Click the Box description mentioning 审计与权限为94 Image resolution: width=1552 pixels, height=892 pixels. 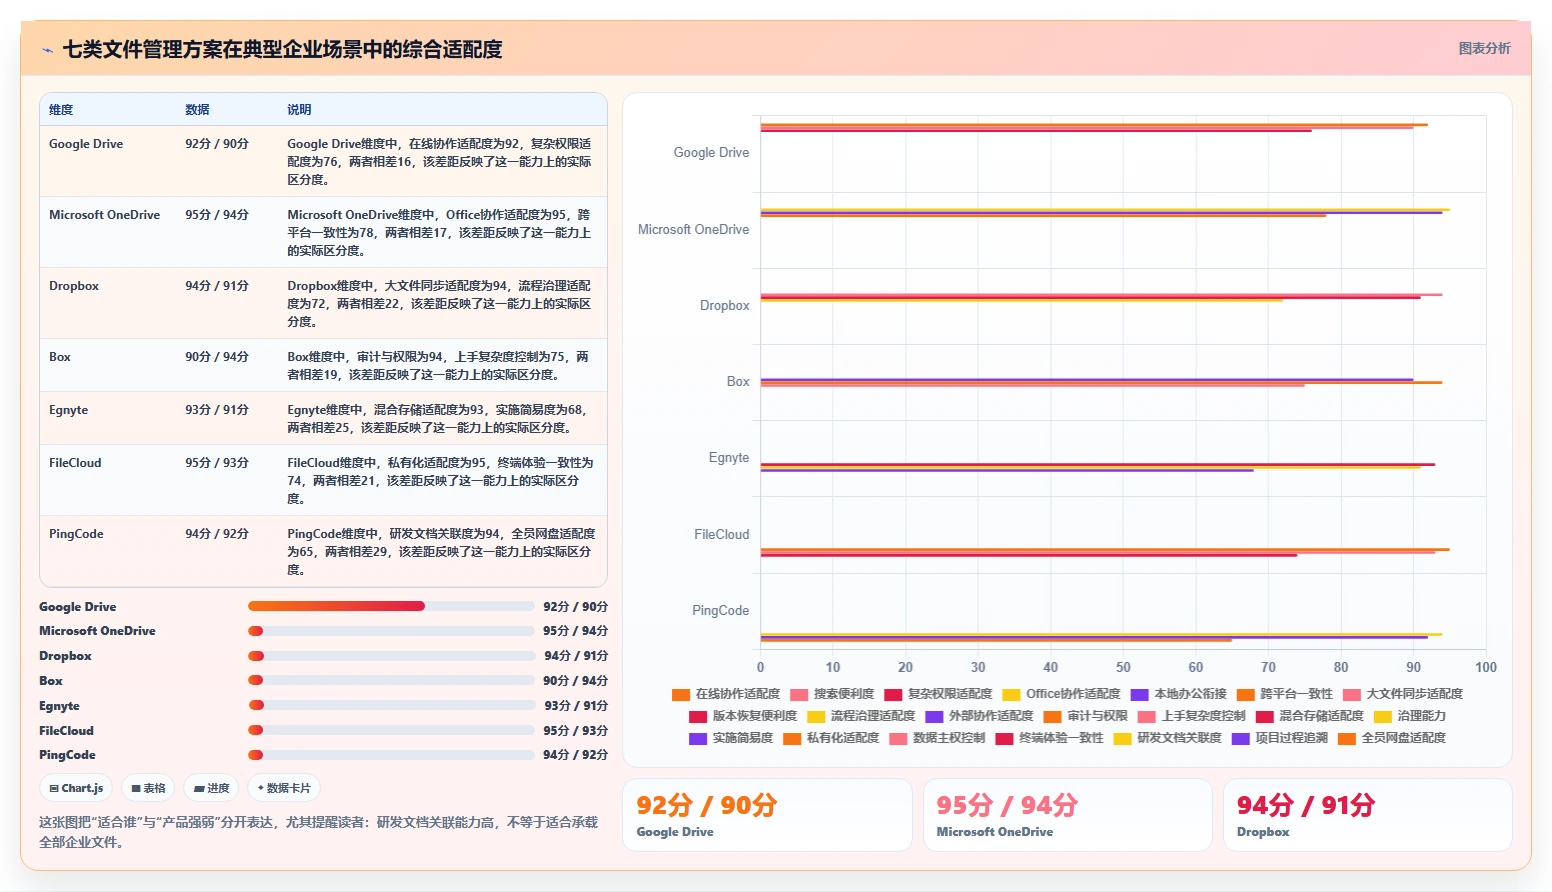pyautogui.click(x=440, y=366)
